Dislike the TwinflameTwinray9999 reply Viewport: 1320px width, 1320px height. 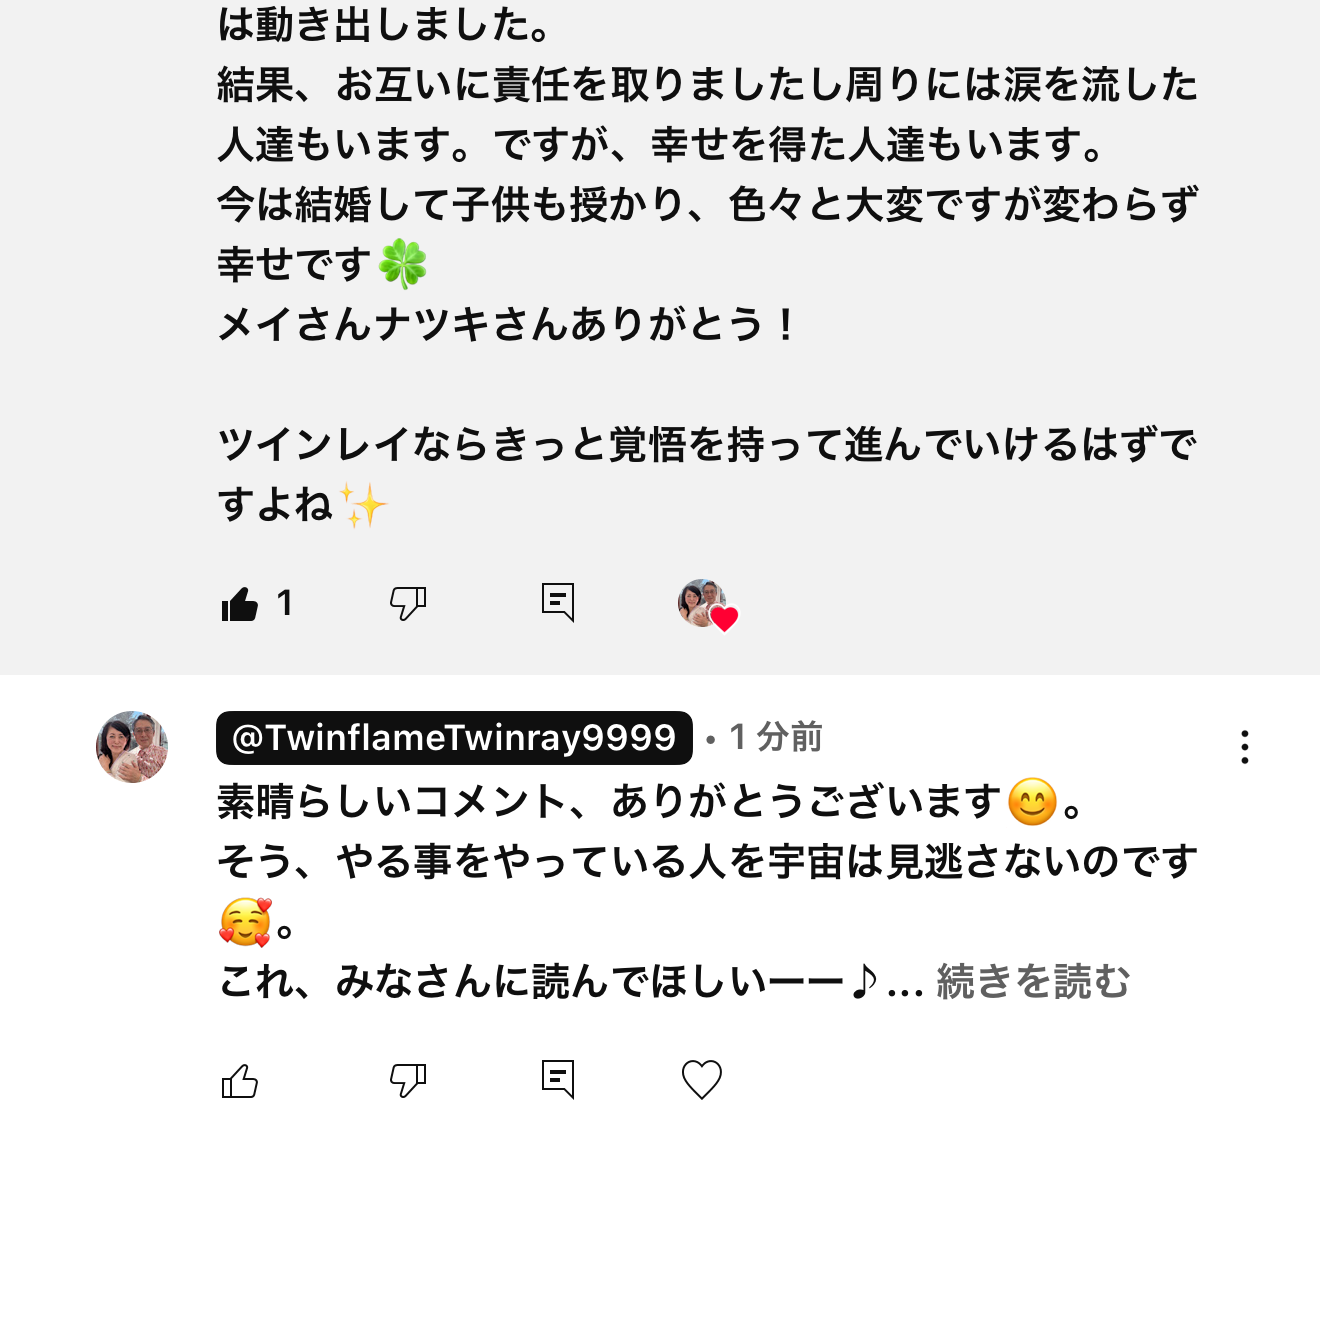(x=407, y=1080)
